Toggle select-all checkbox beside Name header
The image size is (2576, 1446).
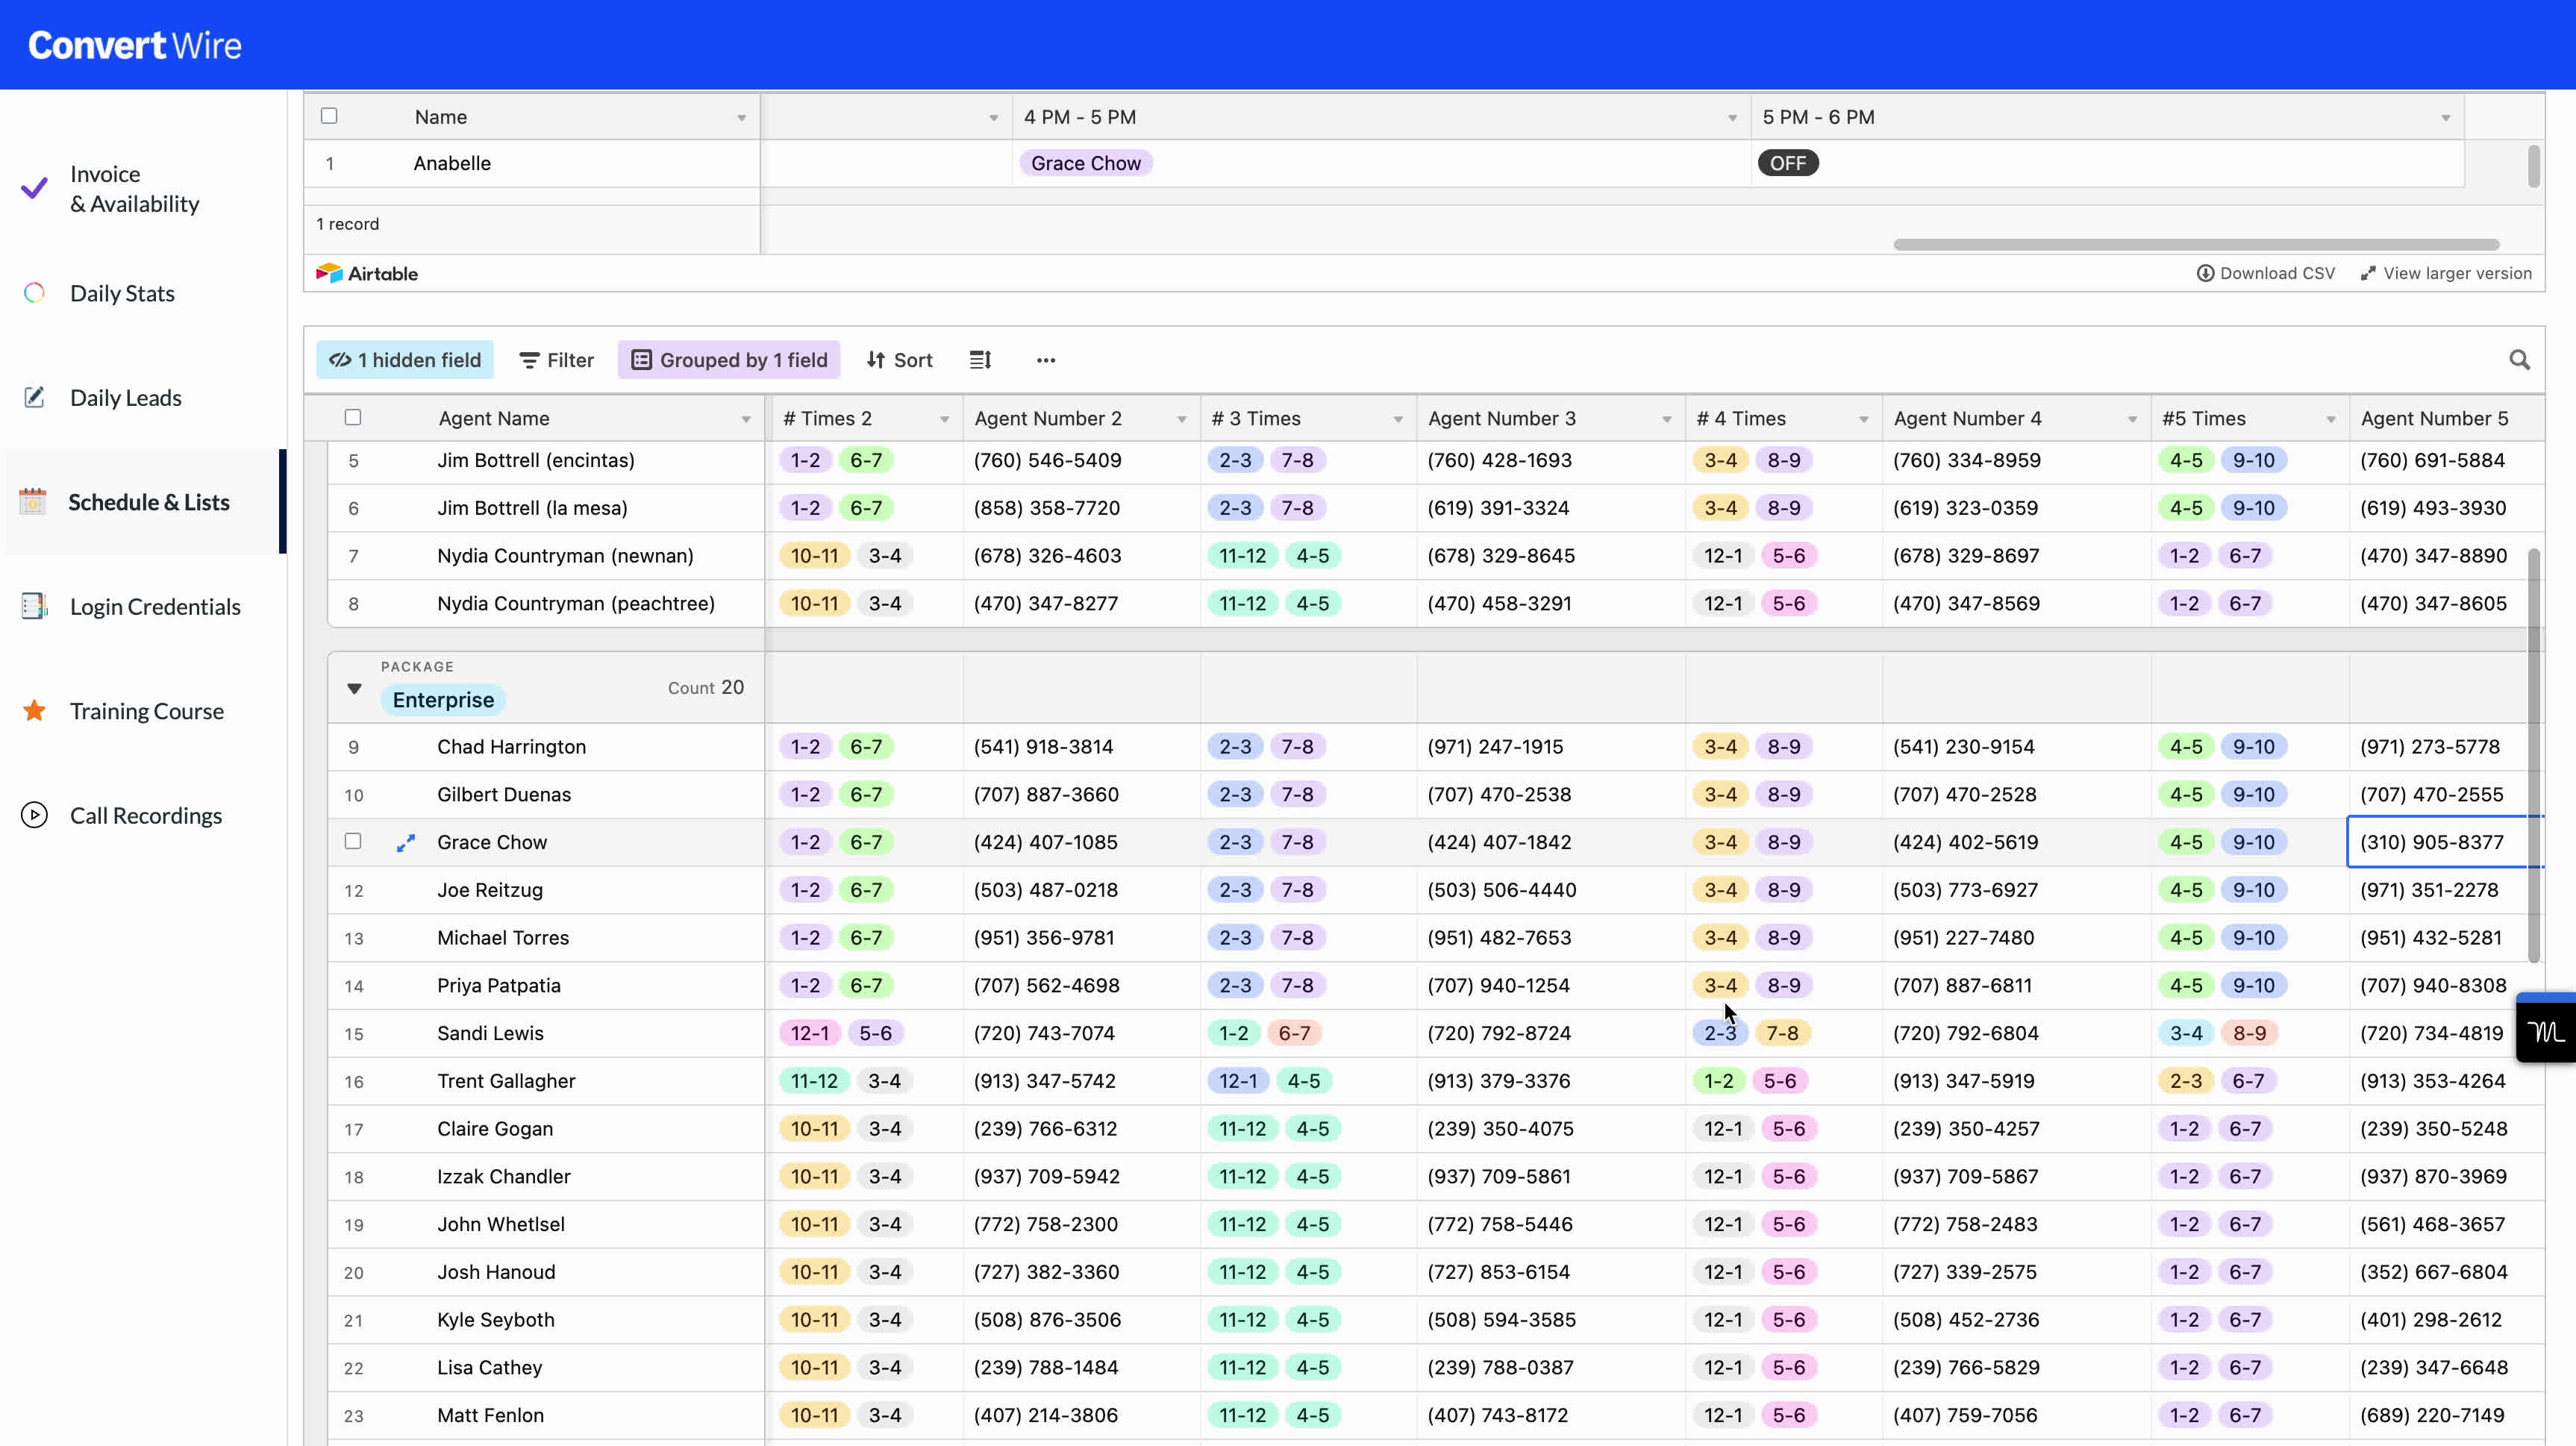[329, 116]
